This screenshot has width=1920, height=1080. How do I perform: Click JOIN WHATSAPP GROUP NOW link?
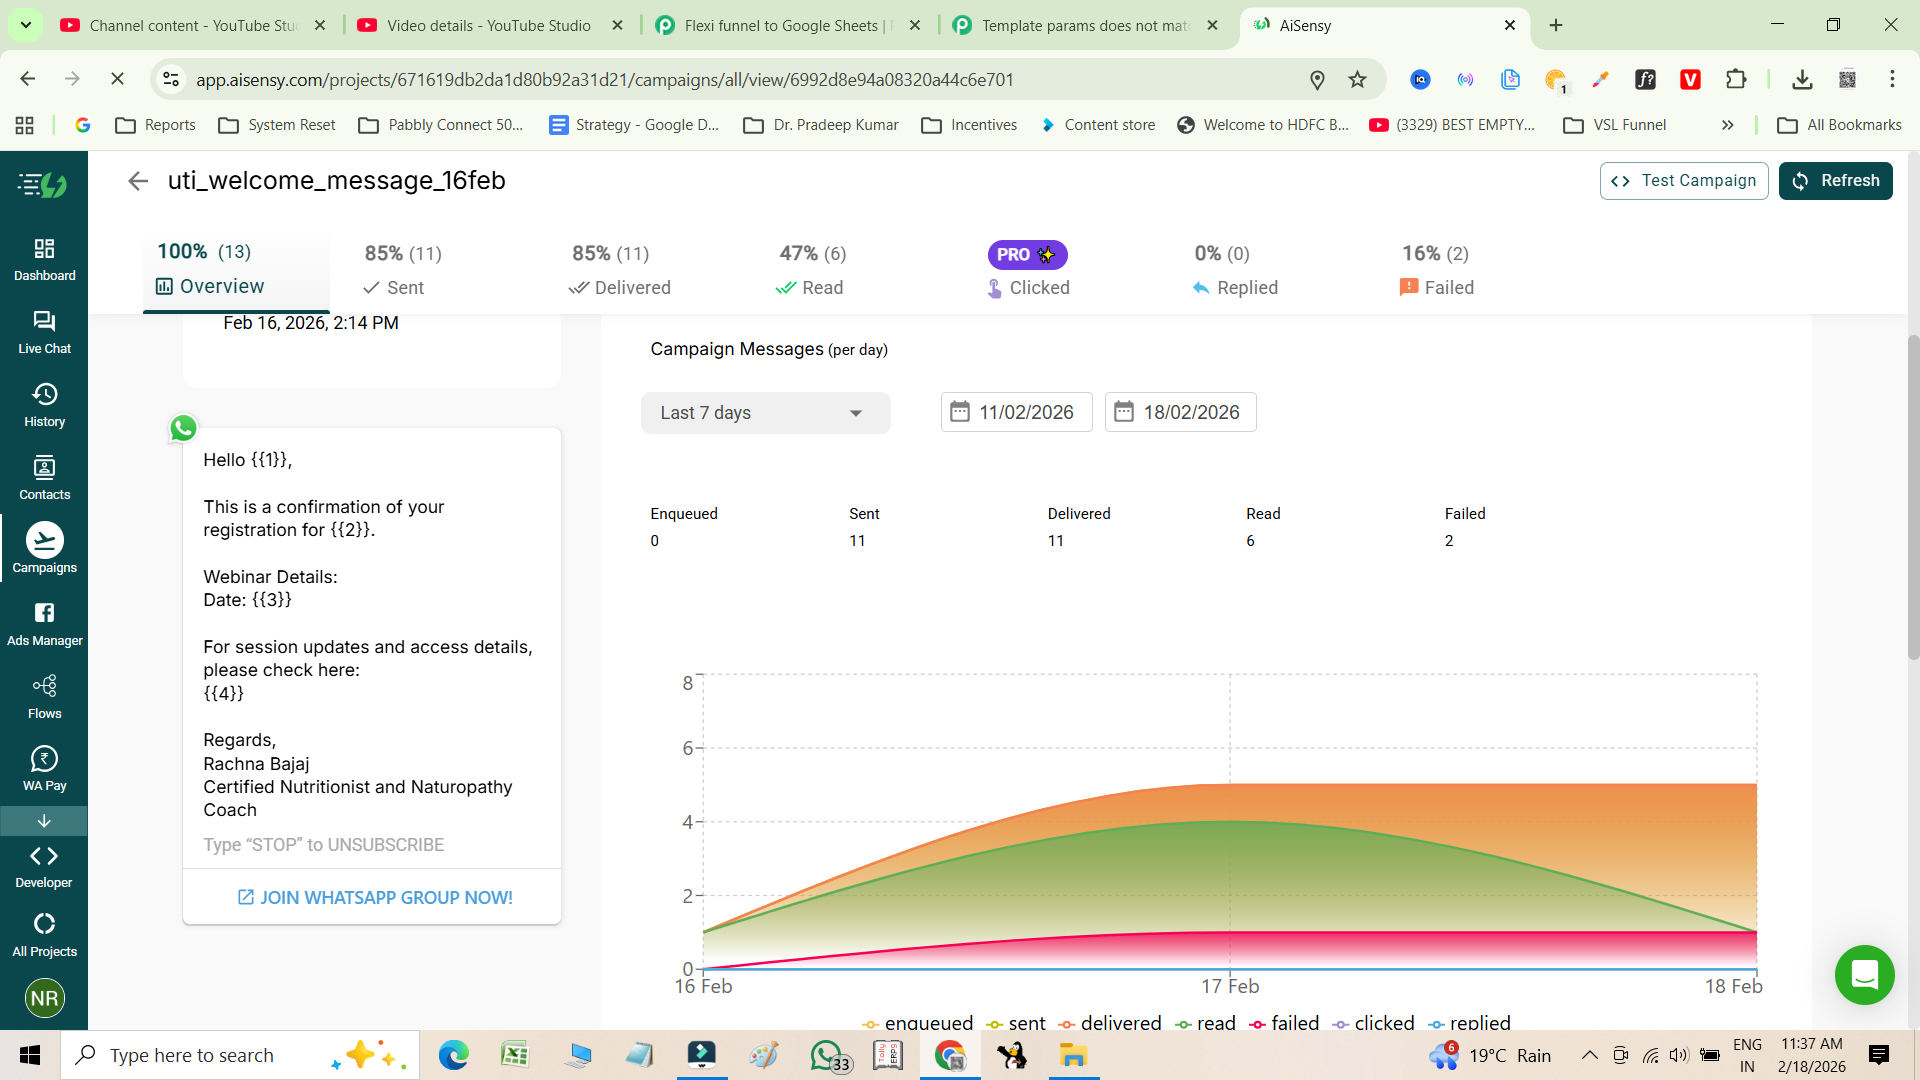374,898
